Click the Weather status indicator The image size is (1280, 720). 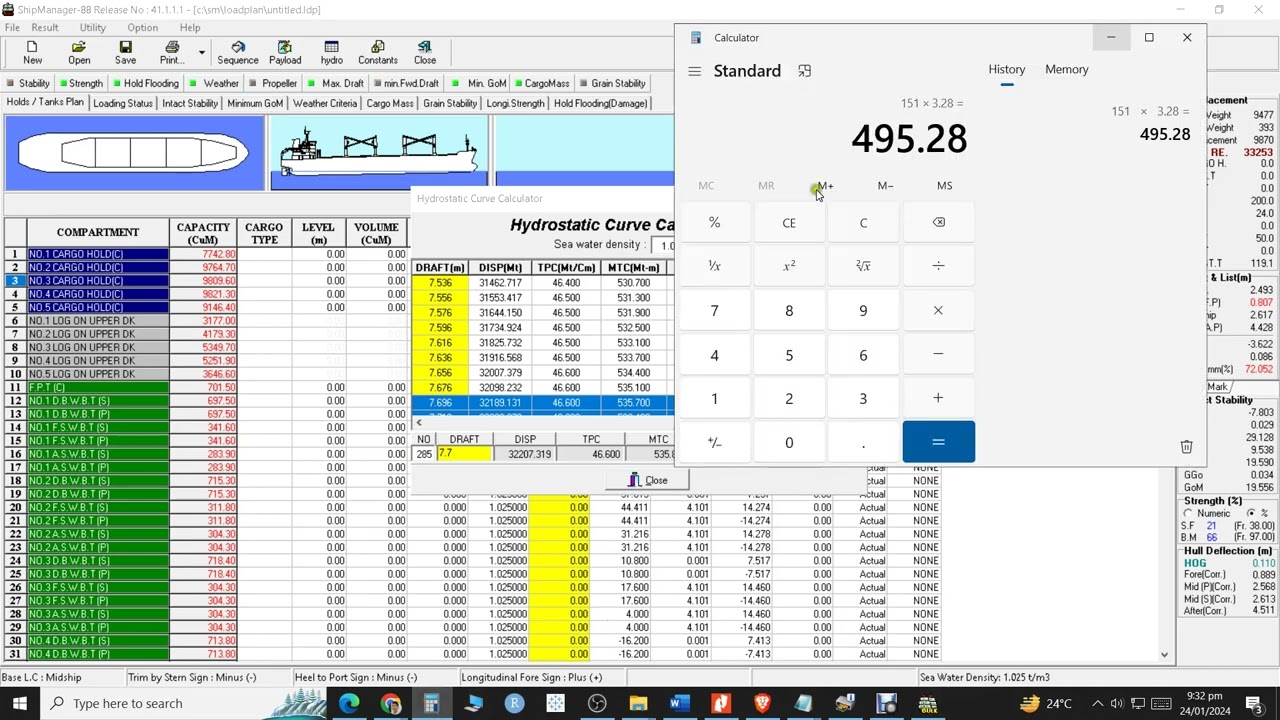(x=214, y=83)
